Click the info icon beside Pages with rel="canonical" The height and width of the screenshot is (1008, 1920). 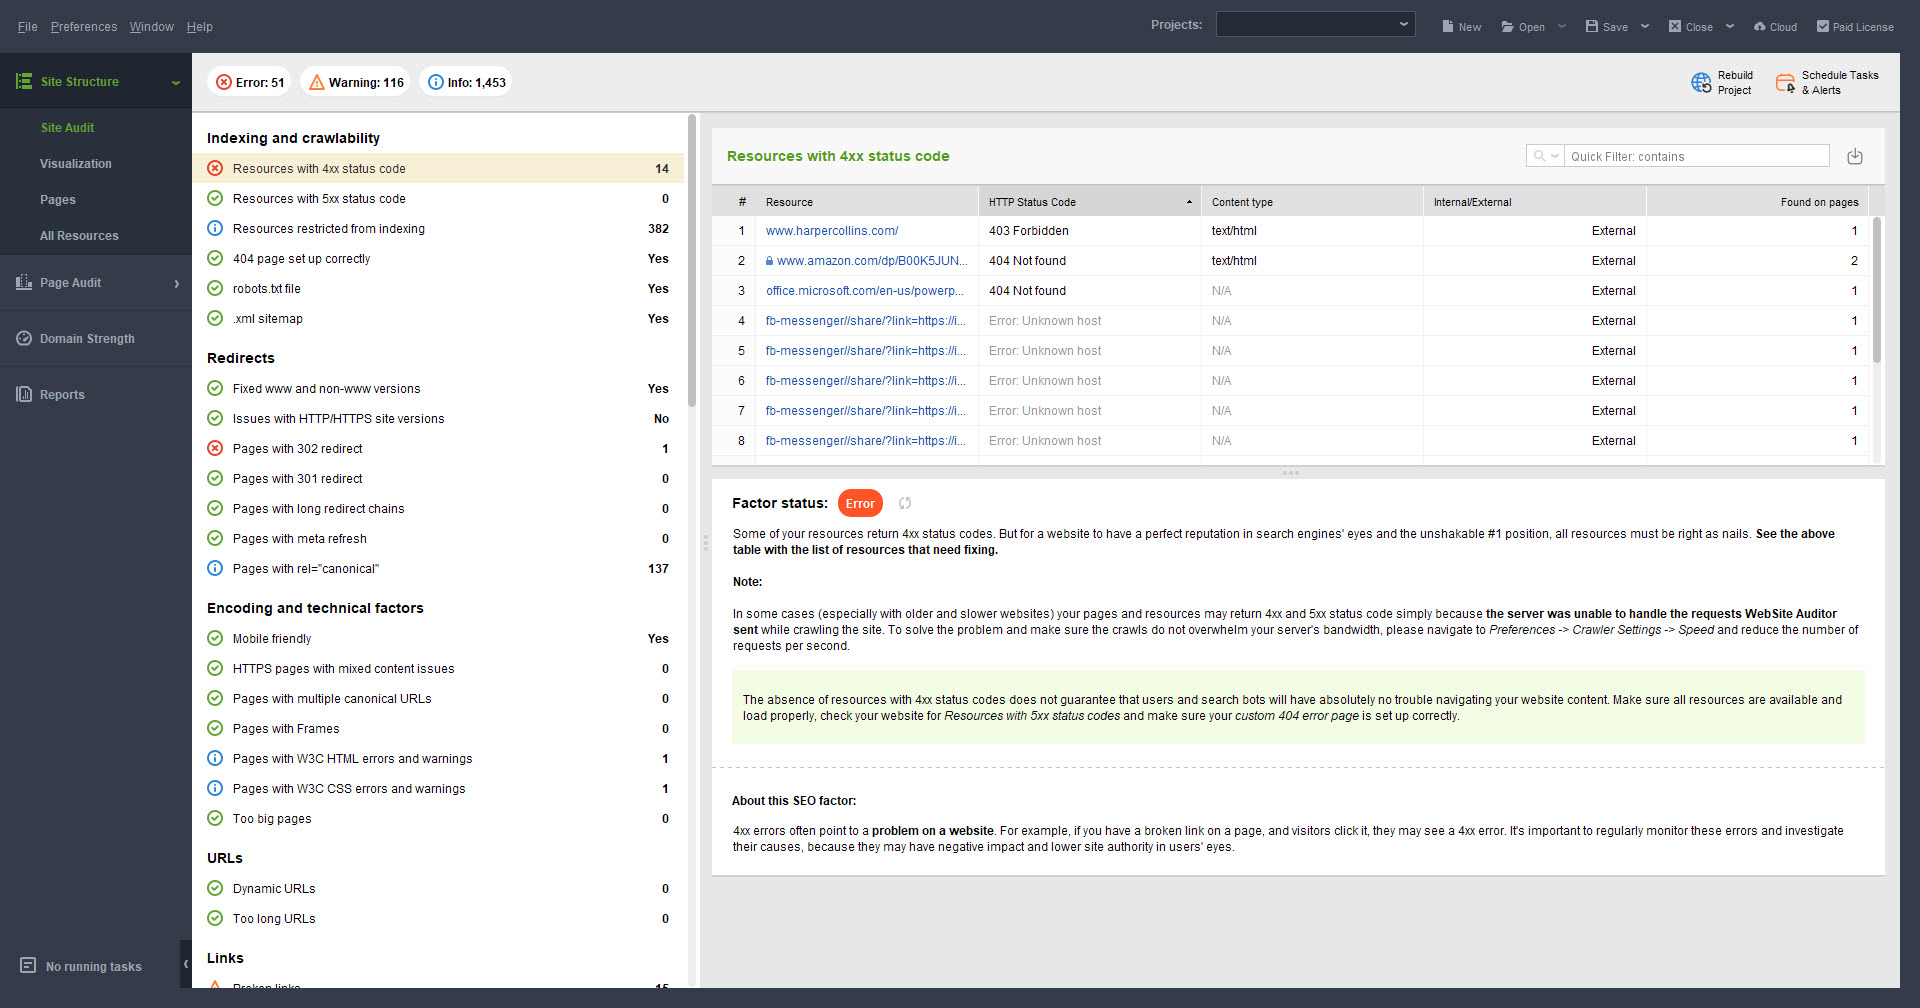pyautogui.click(x=215, y=568)
